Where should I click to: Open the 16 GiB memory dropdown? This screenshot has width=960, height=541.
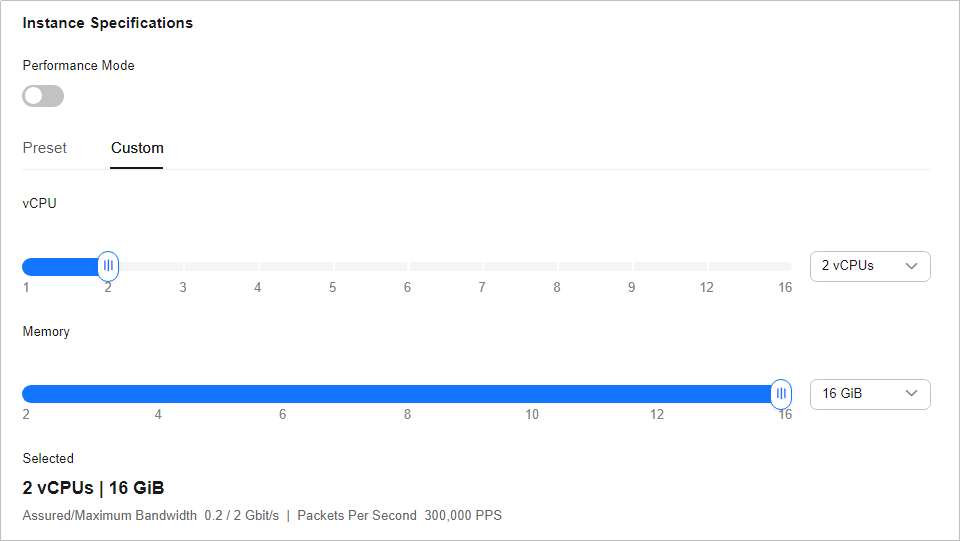869,394
